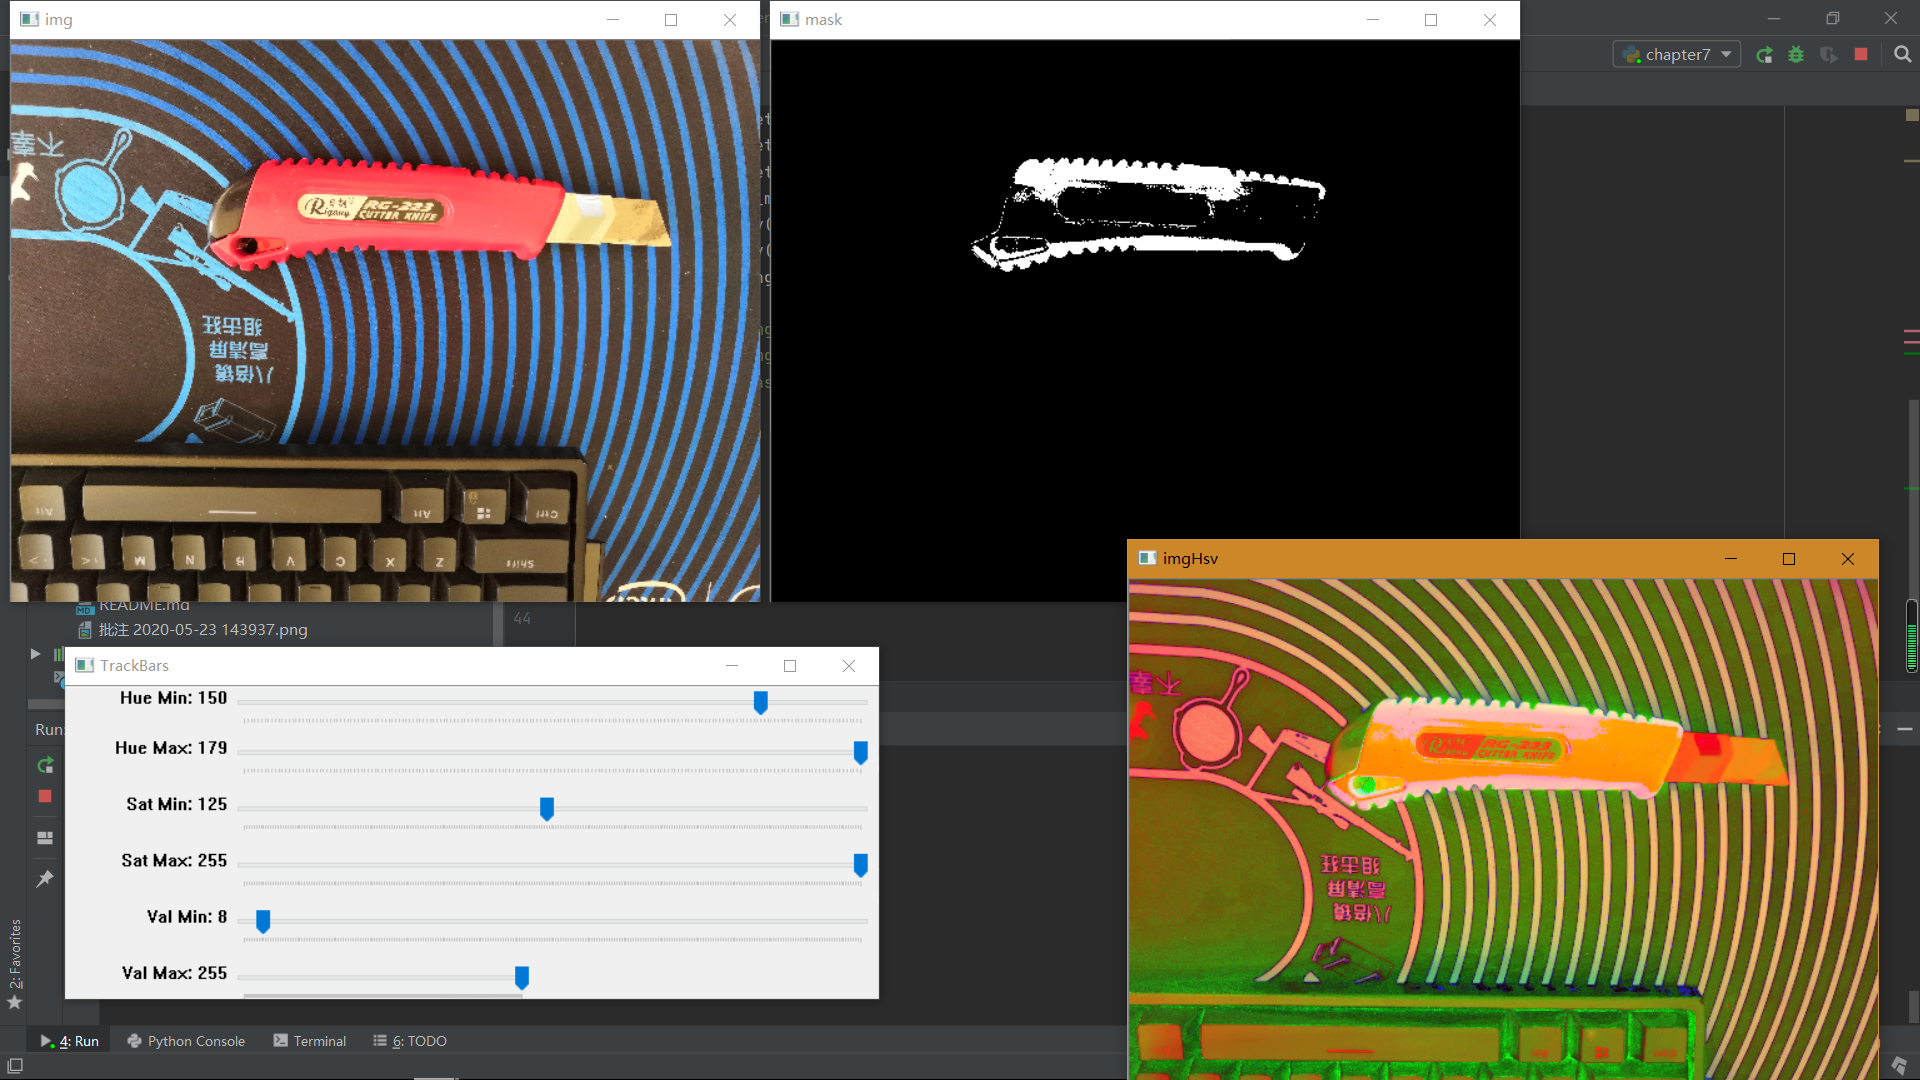Image resolution: width=1920 pixels, height=1080 pixels.
Task: Rerun the program from the Run panel sidebar
Action: click(x=45, y=764)
